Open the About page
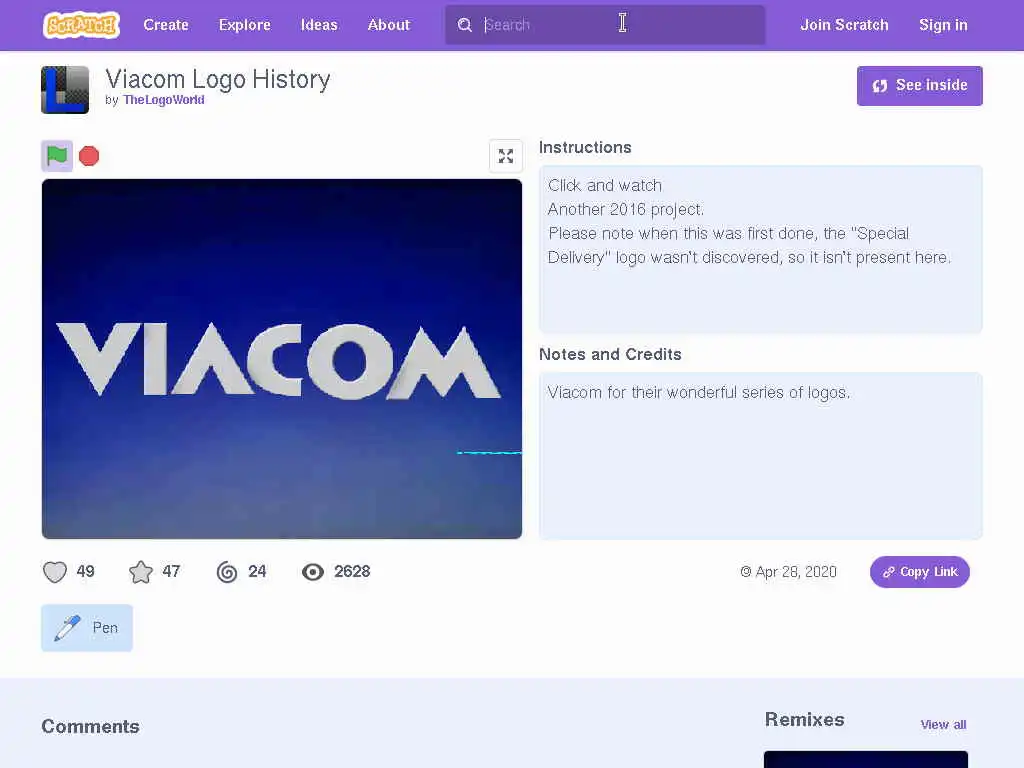Screen dimensions: 1024x768 [389, 25]
